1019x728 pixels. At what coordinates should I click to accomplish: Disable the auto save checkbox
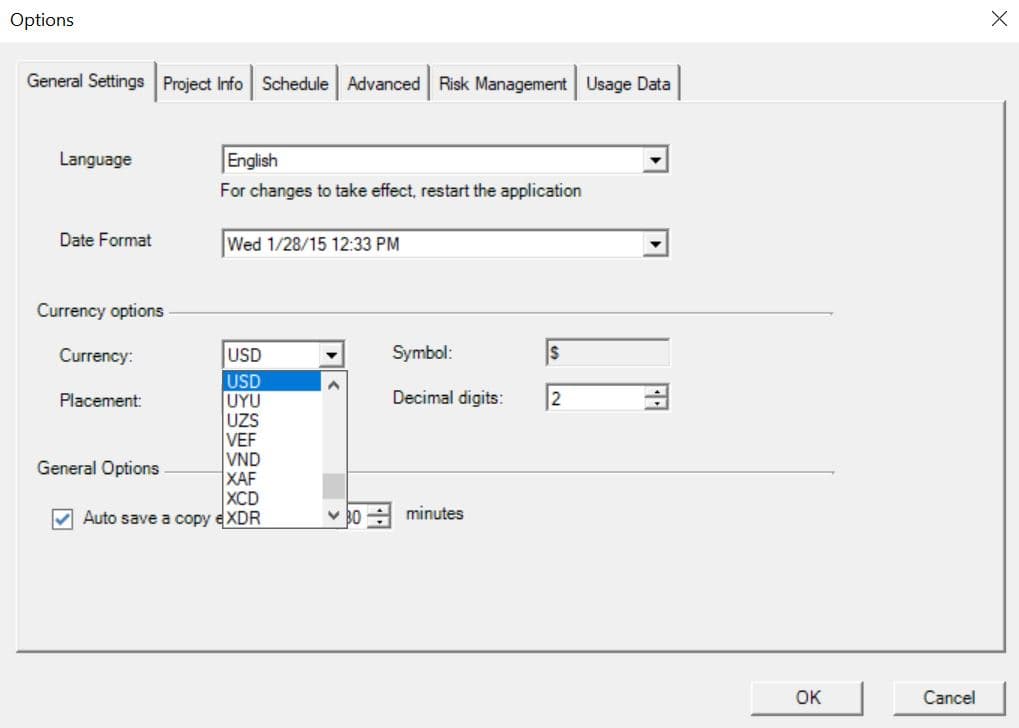pos(61,518)
